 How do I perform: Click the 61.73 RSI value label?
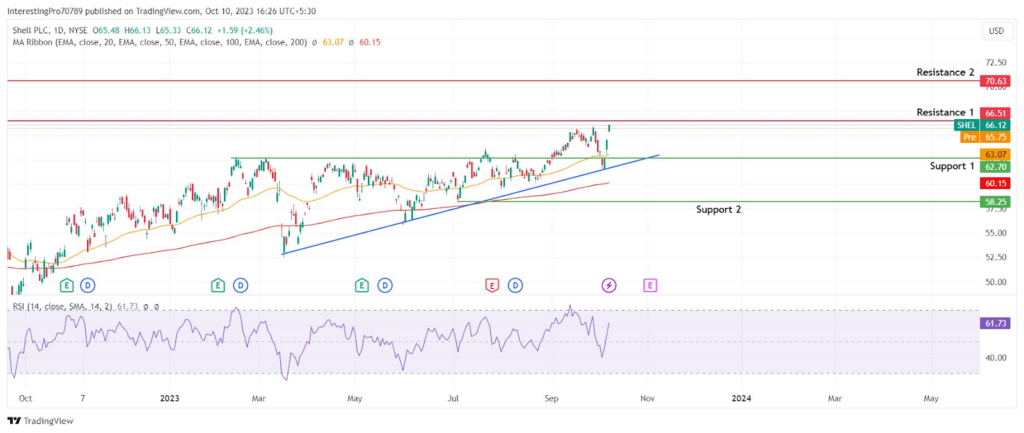pyautogui.click(x=995, y=323)
